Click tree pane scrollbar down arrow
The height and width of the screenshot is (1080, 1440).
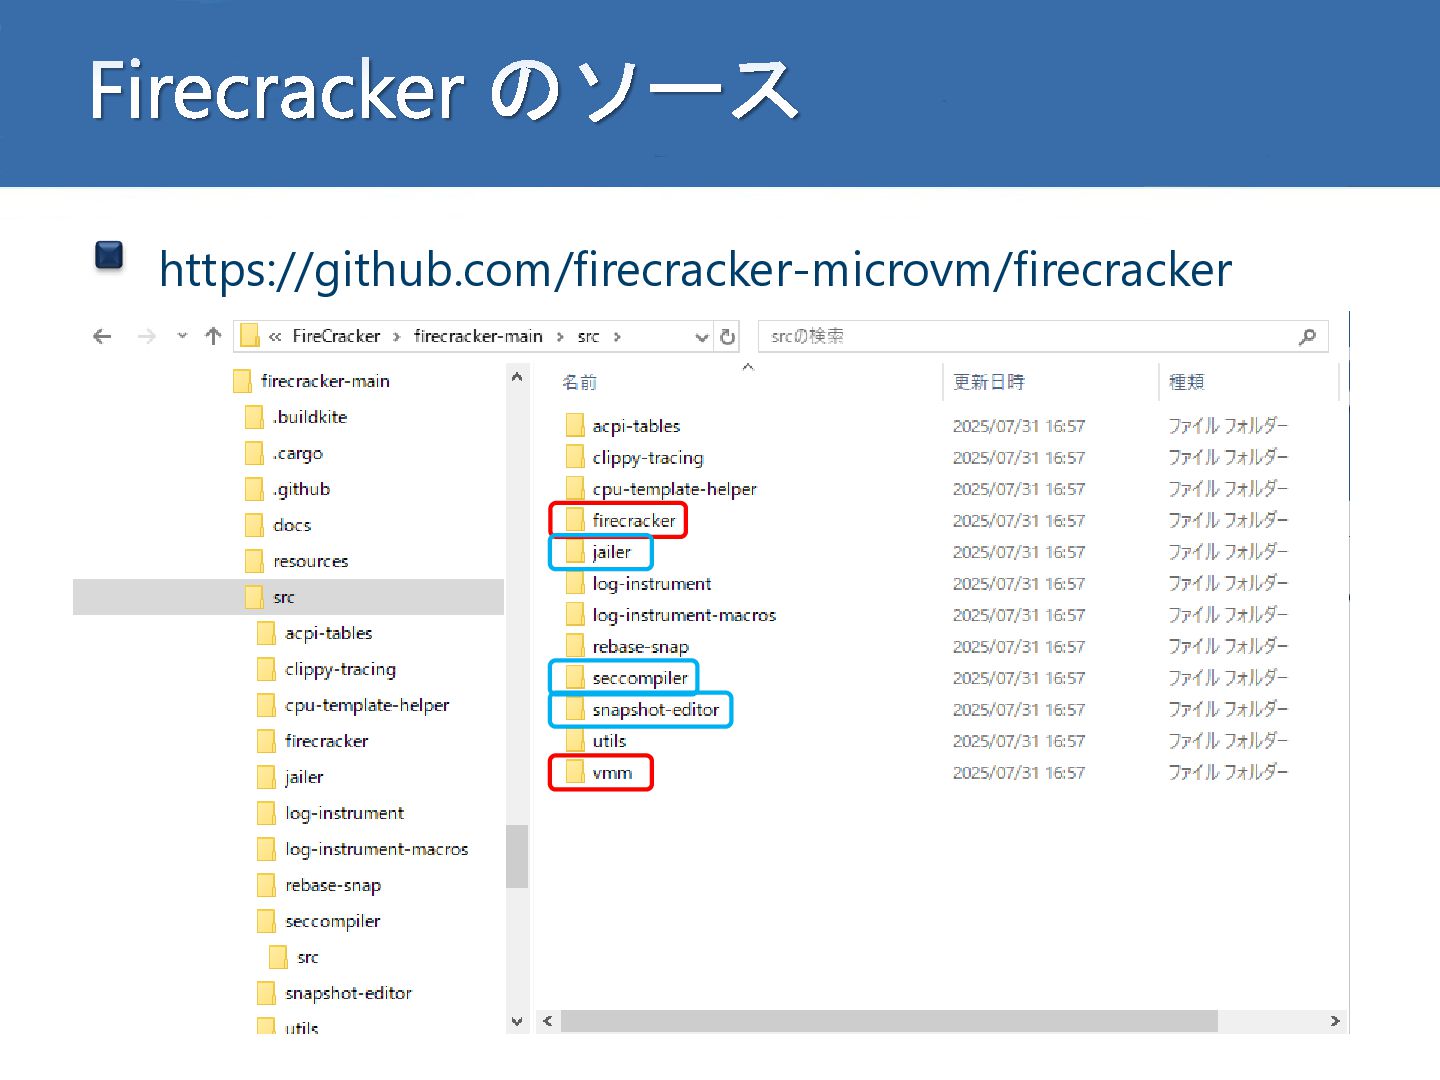click(517, 1021)
